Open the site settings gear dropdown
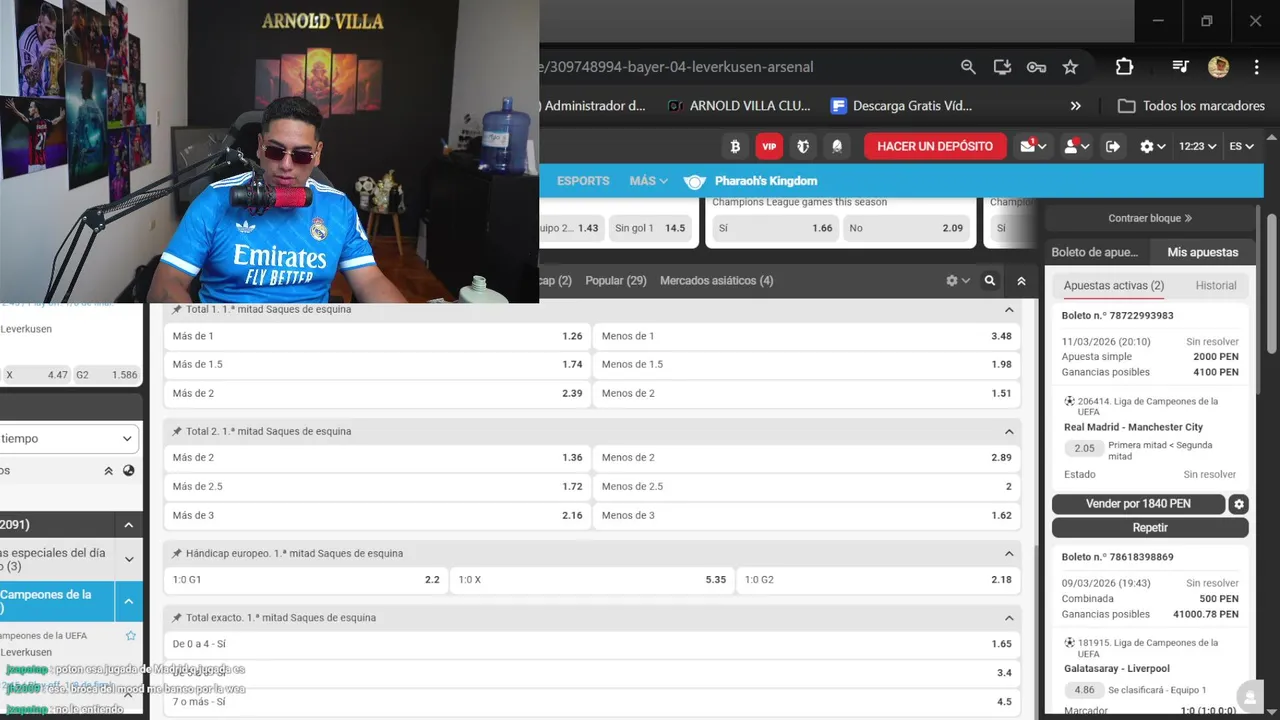The height and width of the screenshot is (720, 1280). (1153, 146)
